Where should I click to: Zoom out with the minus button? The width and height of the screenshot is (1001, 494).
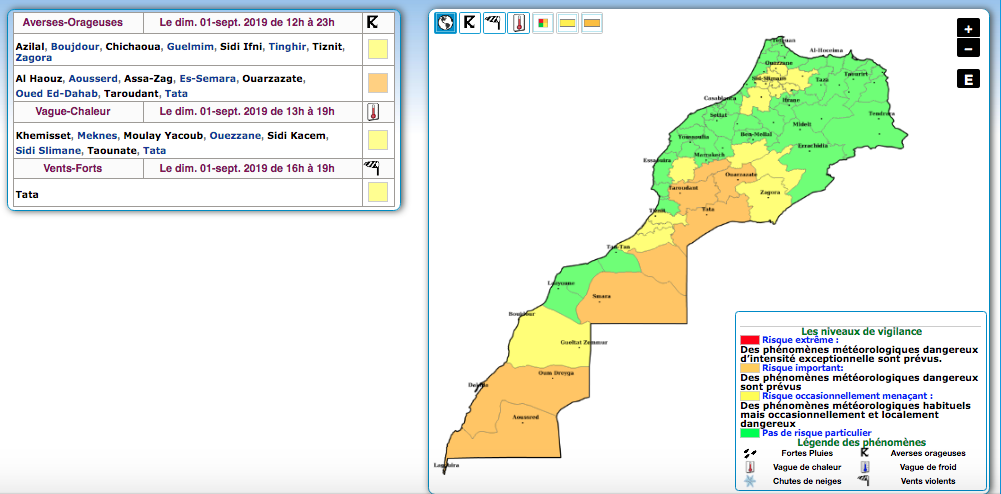click(x=967, y=48)
